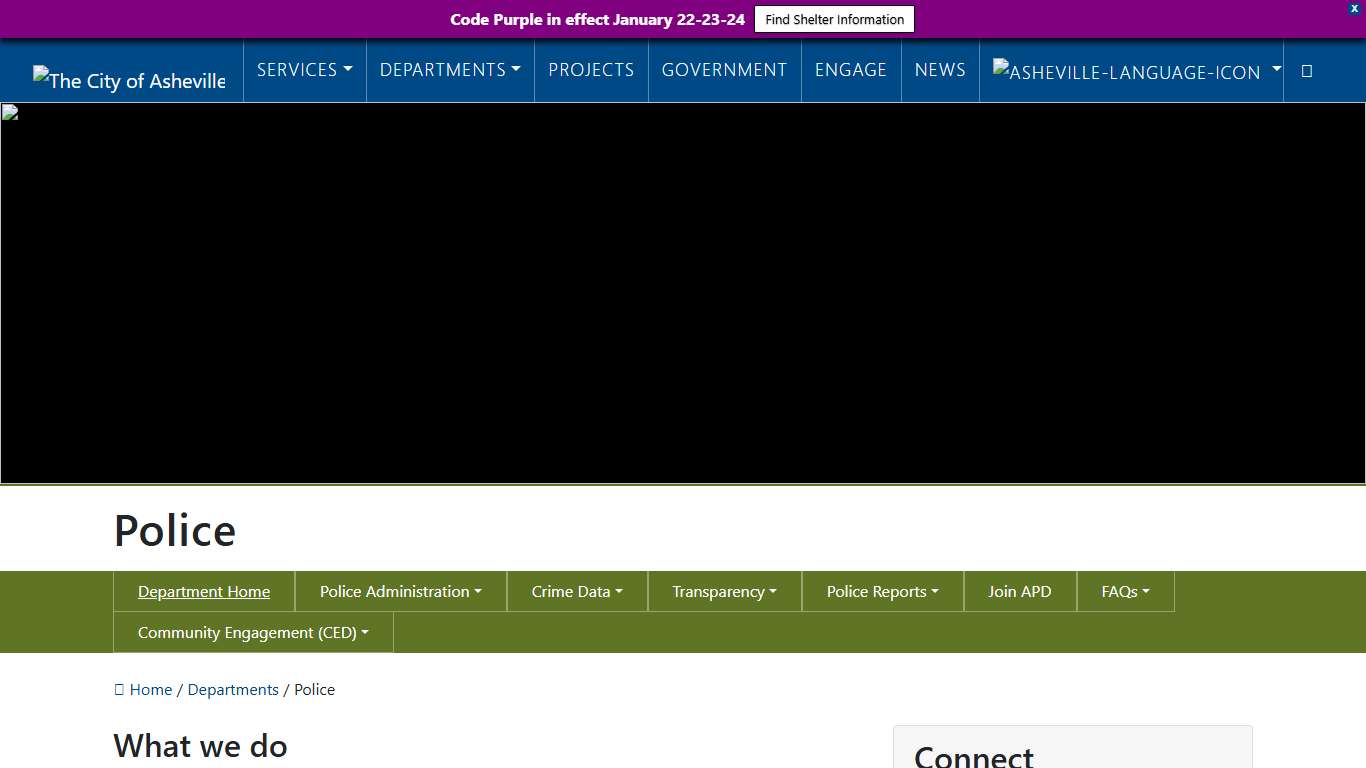Screen dimensions: 1366x768
Task: Expand the Services dropdown menu
Action: click(x=304, y=70)
